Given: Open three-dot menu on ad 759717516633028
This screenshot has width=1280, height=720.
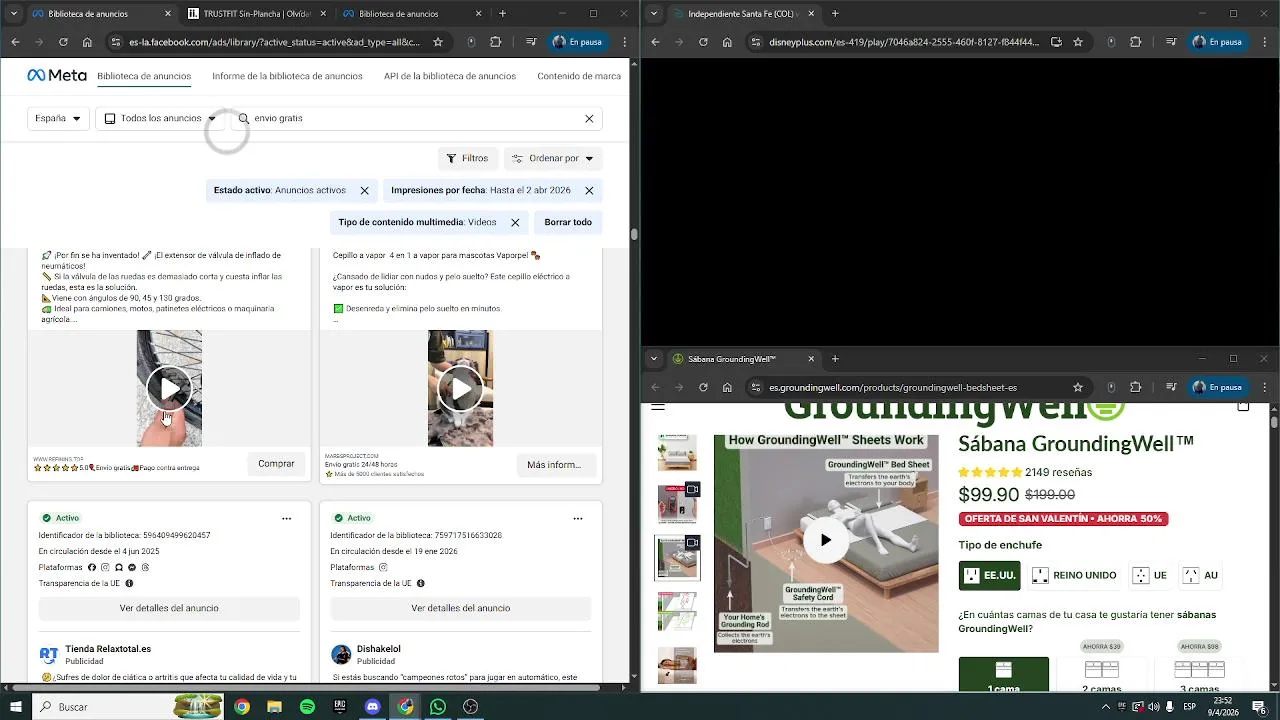Looking at the screenshot, I should pyautogui.click(x=577, y=518).
